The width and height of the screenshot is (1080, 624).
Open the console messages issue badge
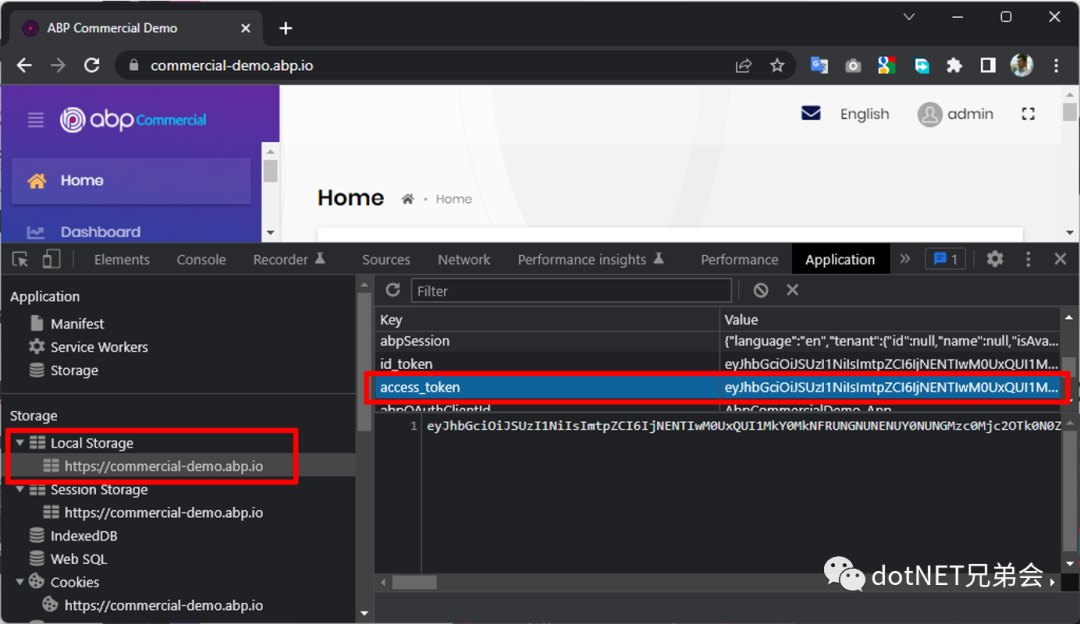click(945, 260)
